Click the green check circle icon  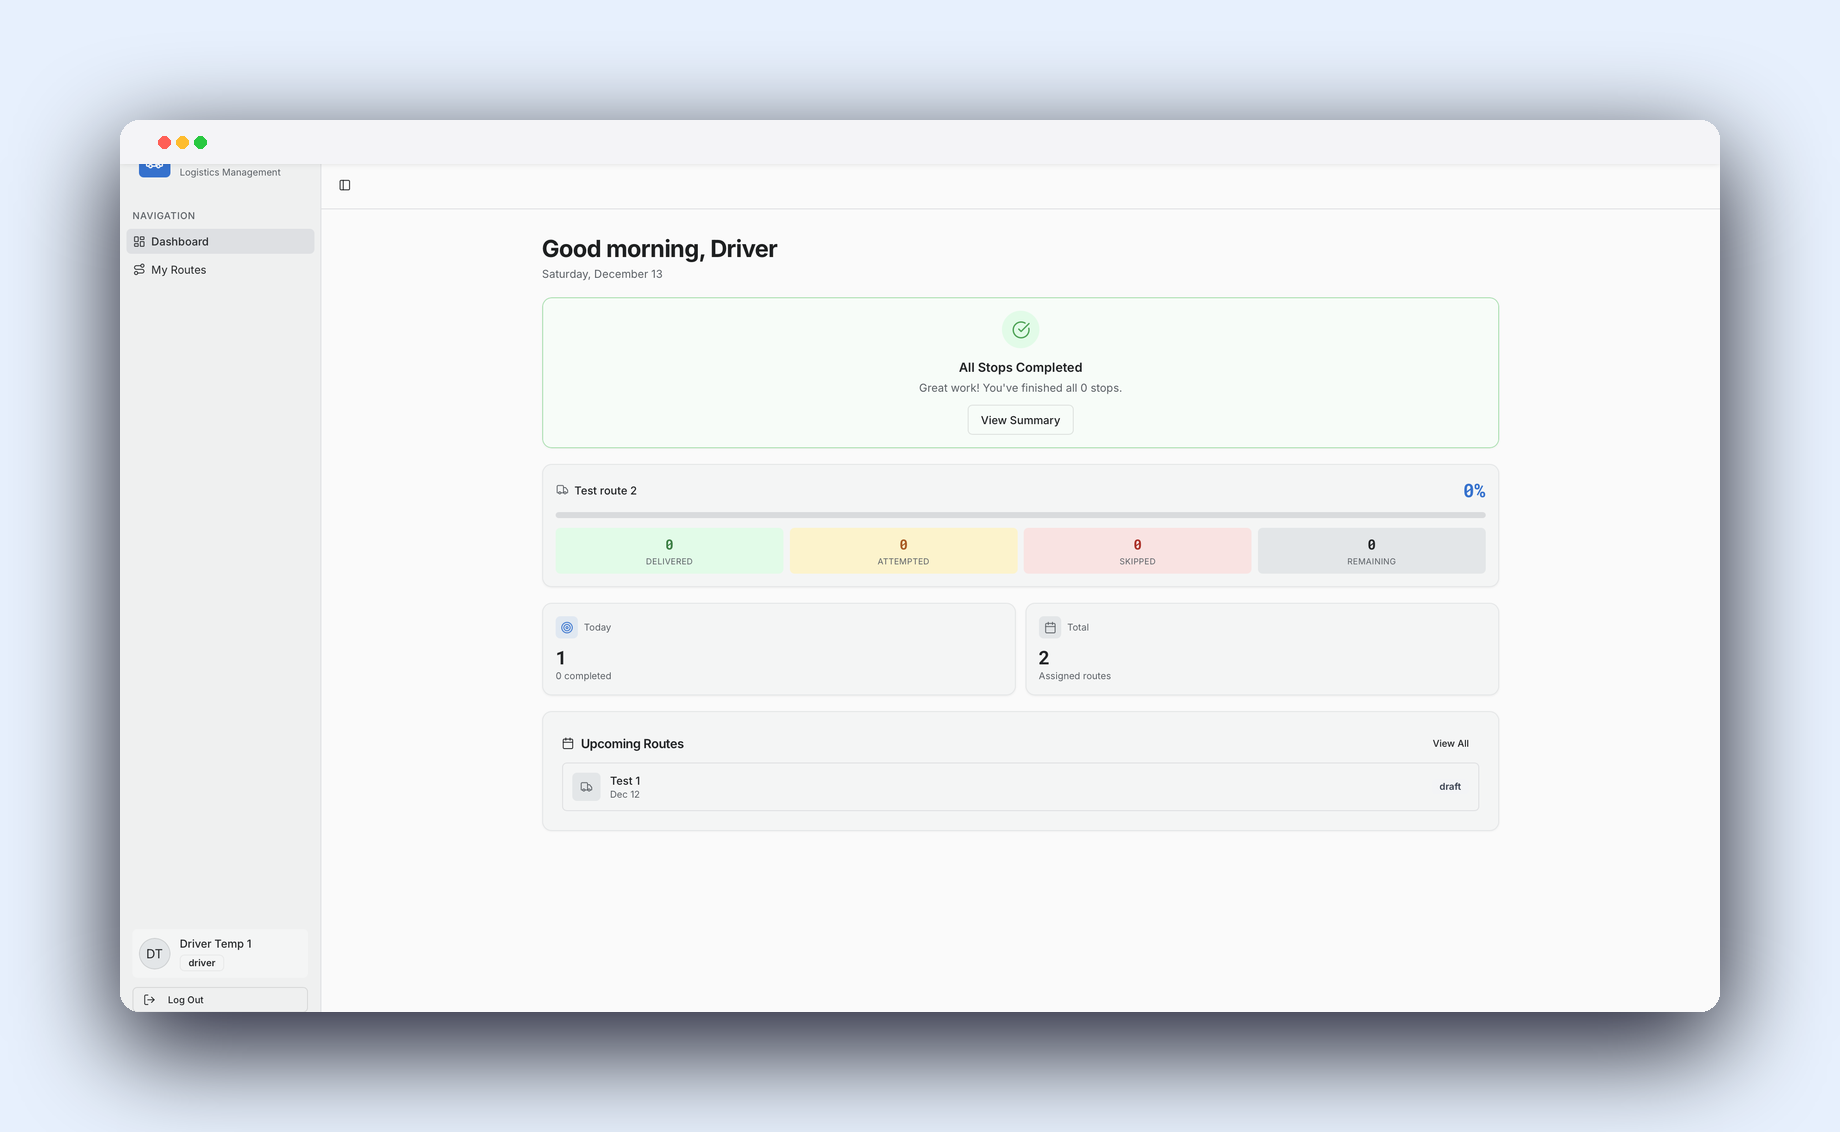[1020, 330]
